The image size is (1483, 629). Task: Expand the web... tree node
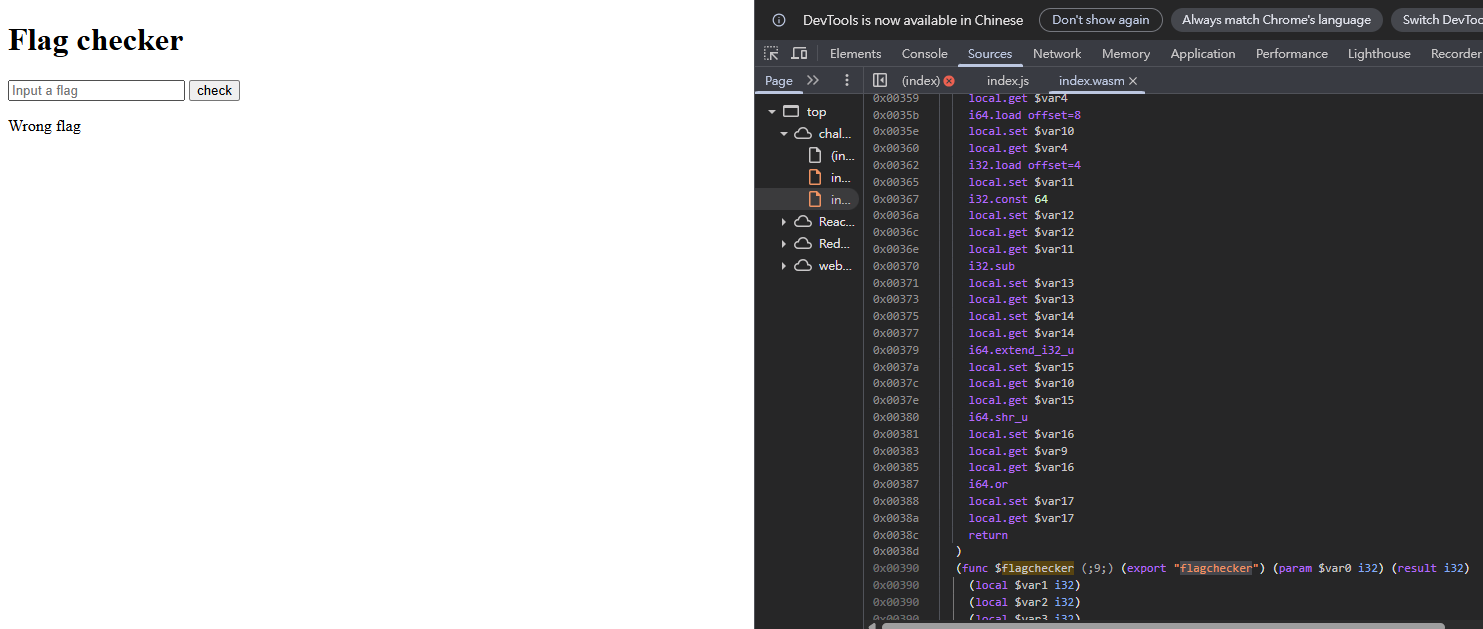[x=784, y=266]
